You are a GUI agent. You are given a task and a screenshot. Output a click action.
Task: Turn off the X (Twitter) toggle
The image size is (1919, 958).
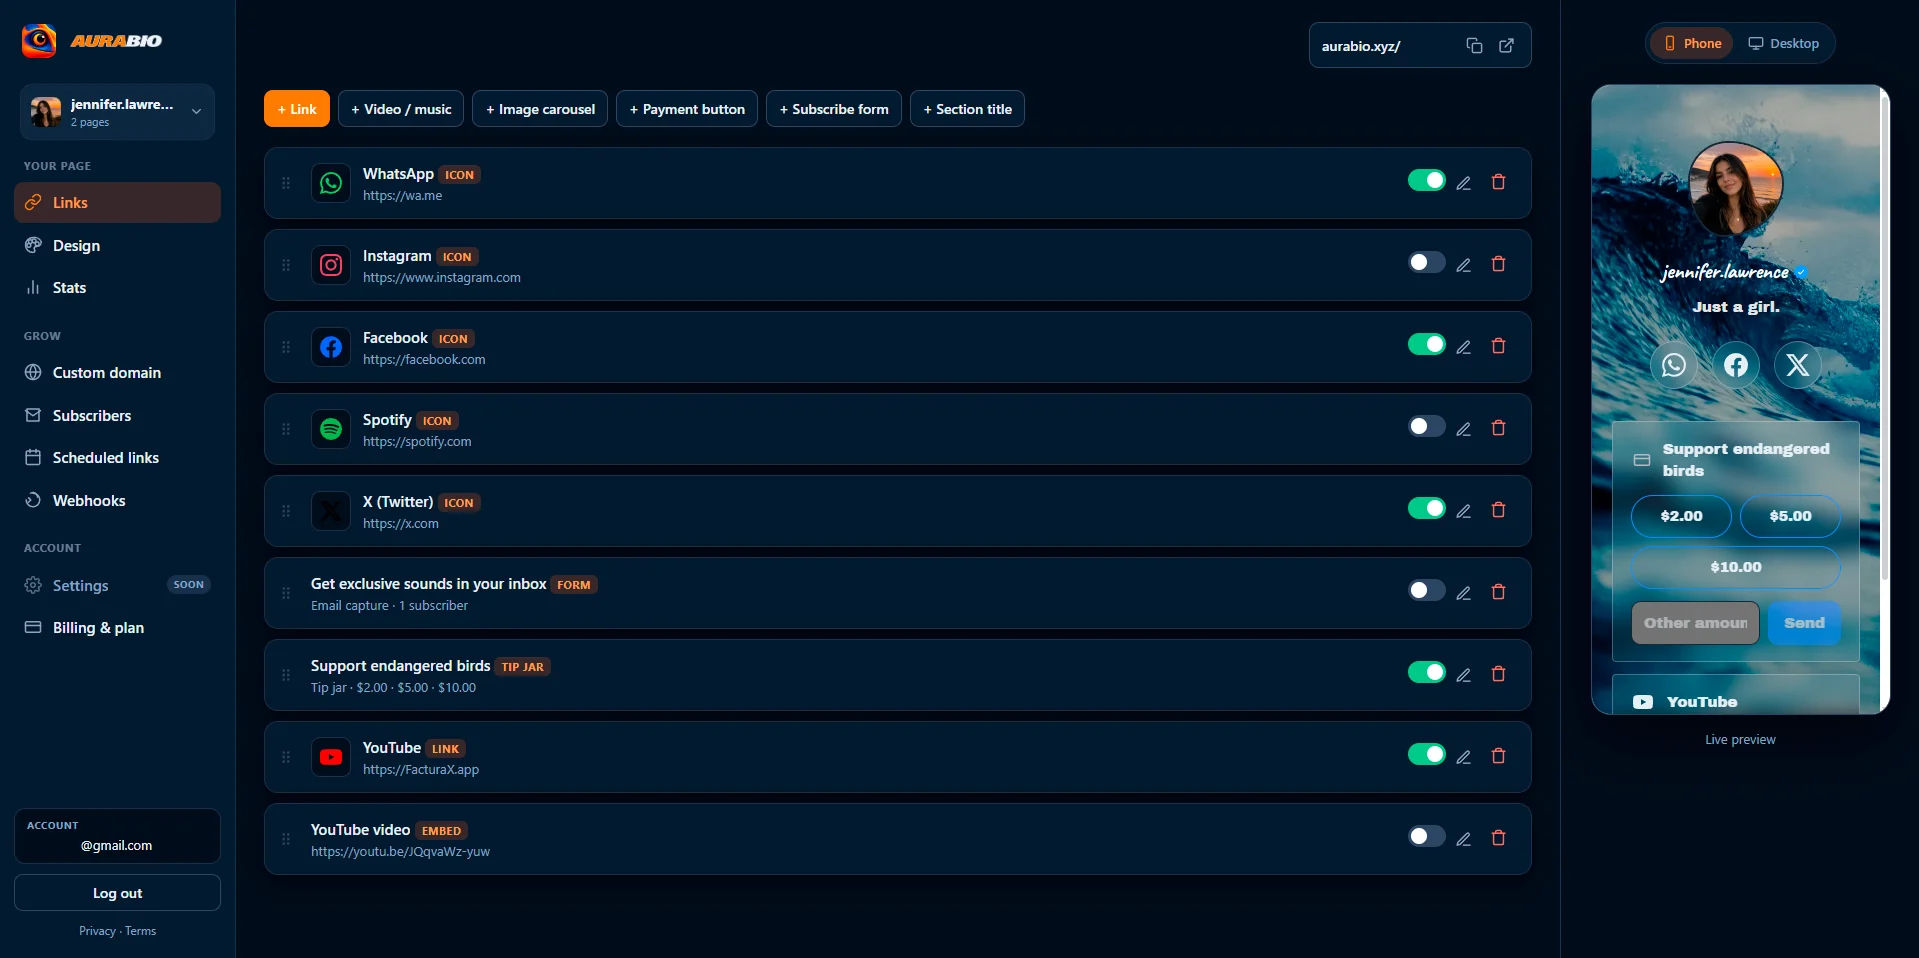pos(1426,508)
